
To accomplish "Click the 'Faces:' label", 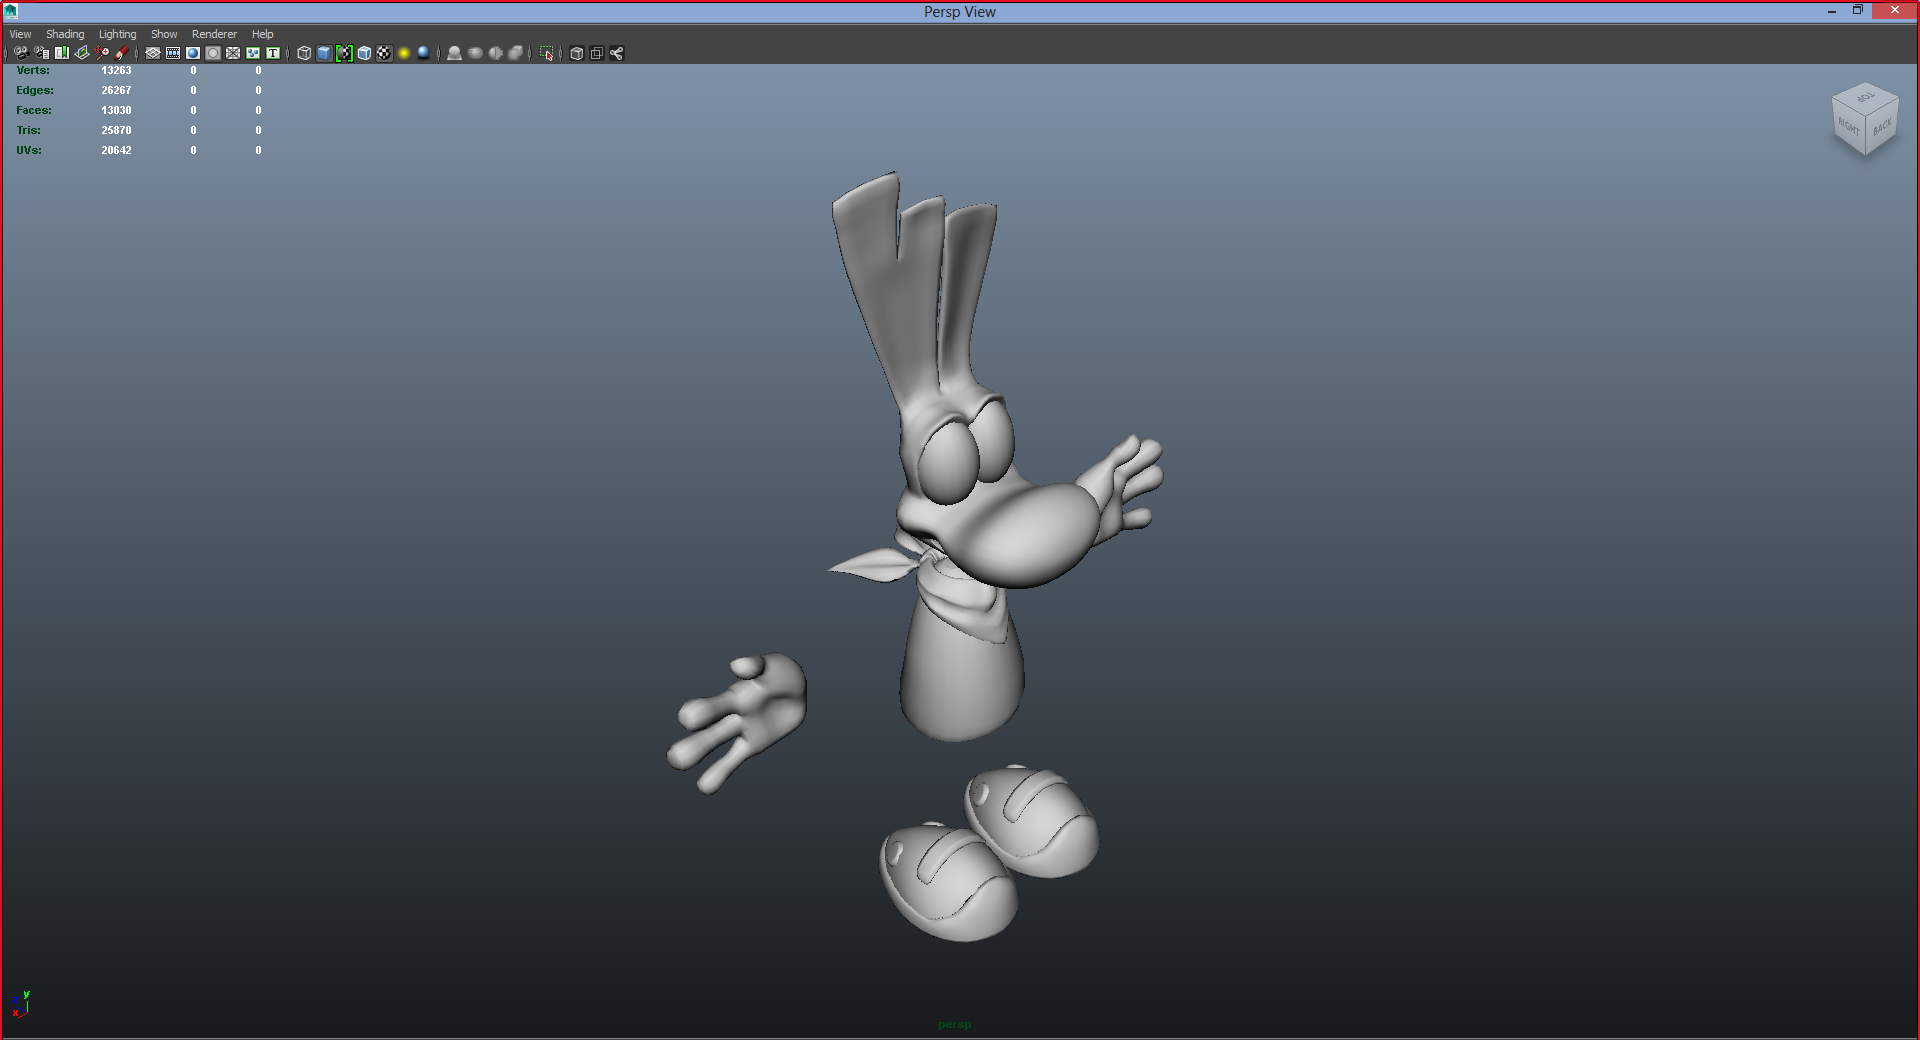I will (34, 110).
